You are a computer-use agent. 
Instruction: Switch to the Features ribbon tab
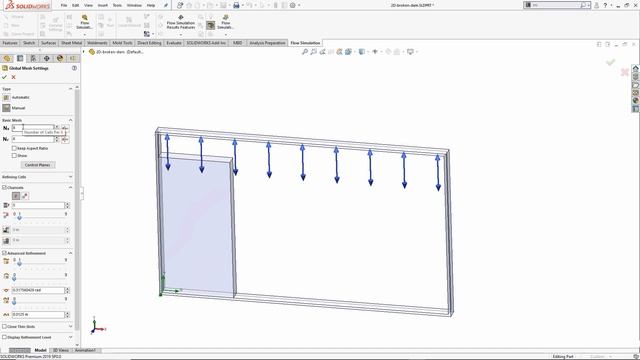[x=10, y=43]
